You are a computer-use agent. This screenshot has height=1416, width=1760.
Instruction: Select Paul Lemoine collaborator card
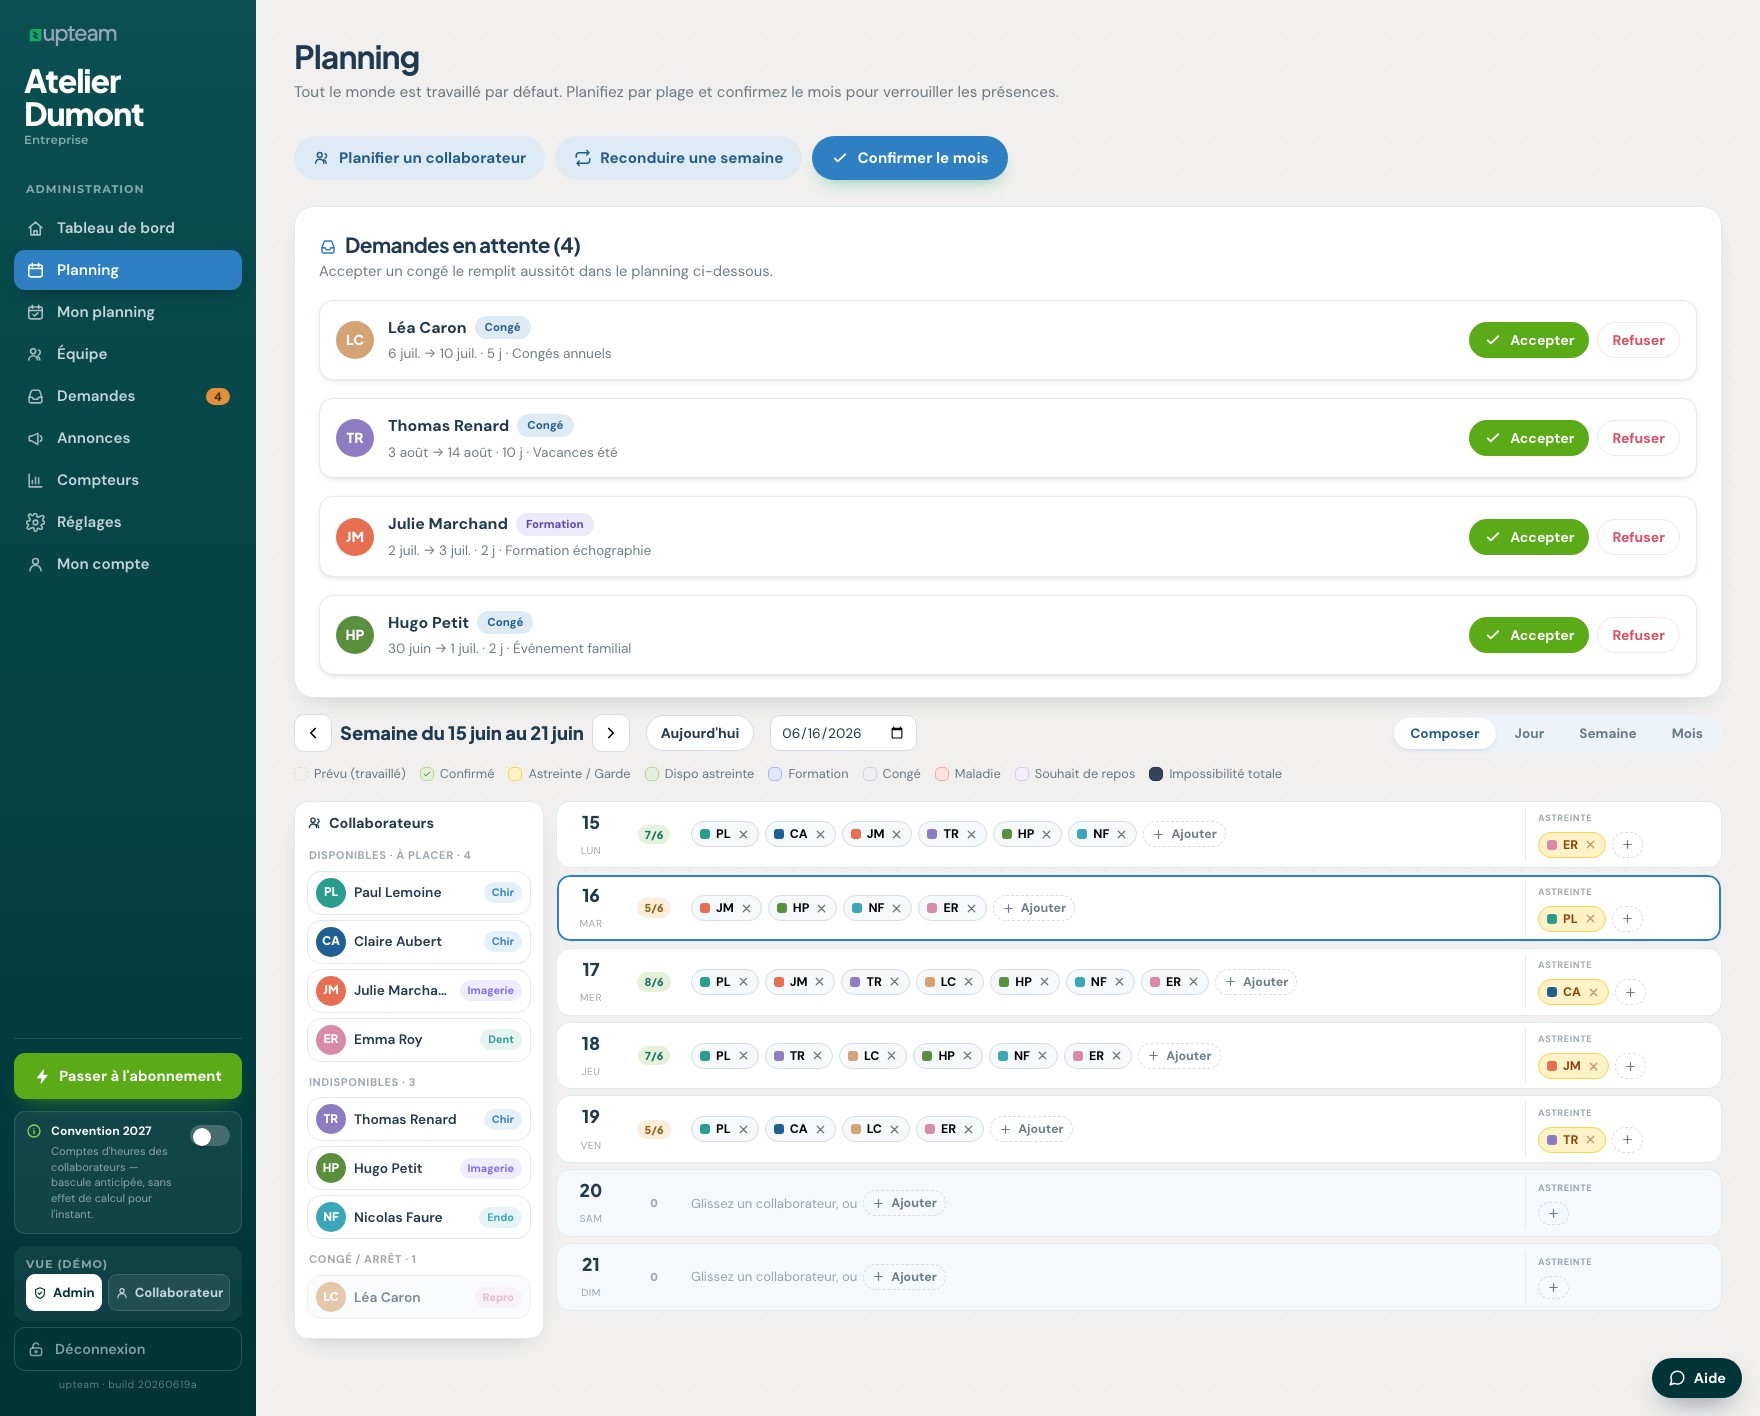point(419,893)
